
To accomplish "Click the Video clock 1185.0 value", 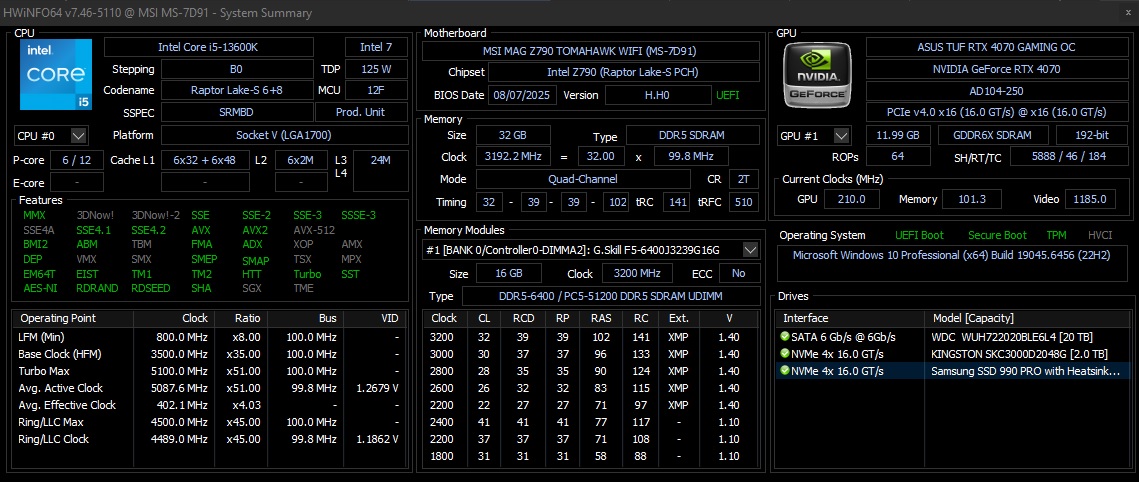I will (x=1091, y=200).
